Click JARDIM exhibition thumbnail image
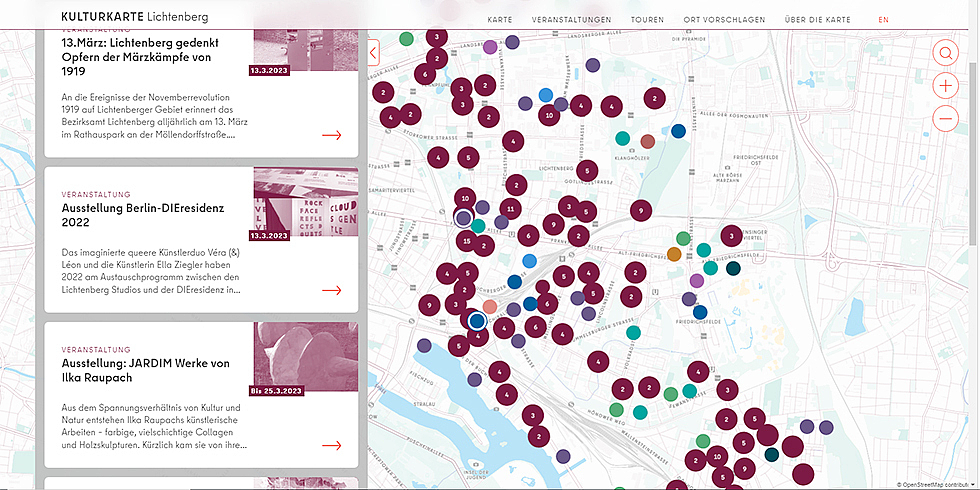Image resolution: width=980 pixels, height=490 pixels. click(306, 357)
